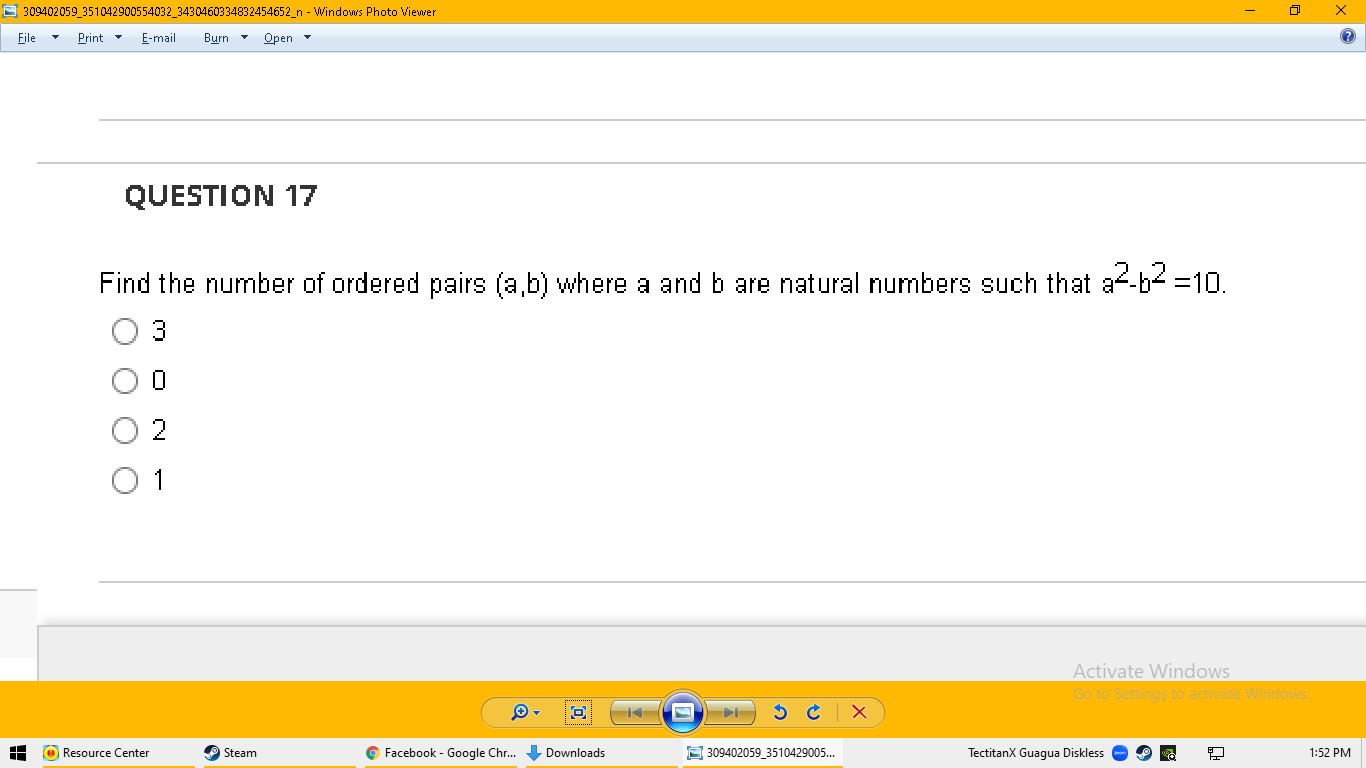This screenshot has height=768, width=1366.
Task: Go to the previous image
Action: (x=634, y=712)
